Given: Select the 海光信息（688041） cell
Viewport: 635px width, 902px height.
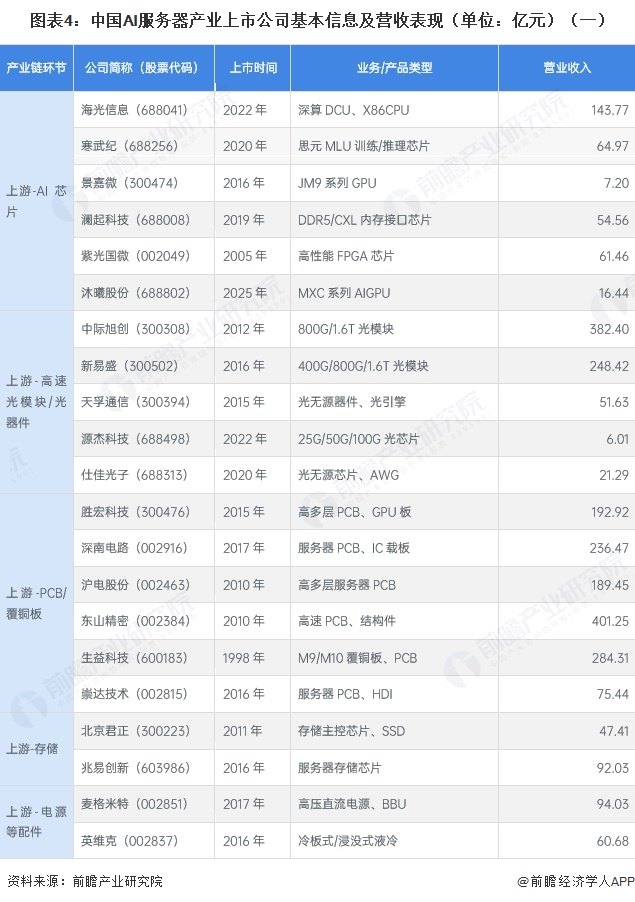Looking at the screenshot, I should coord(144,110).
